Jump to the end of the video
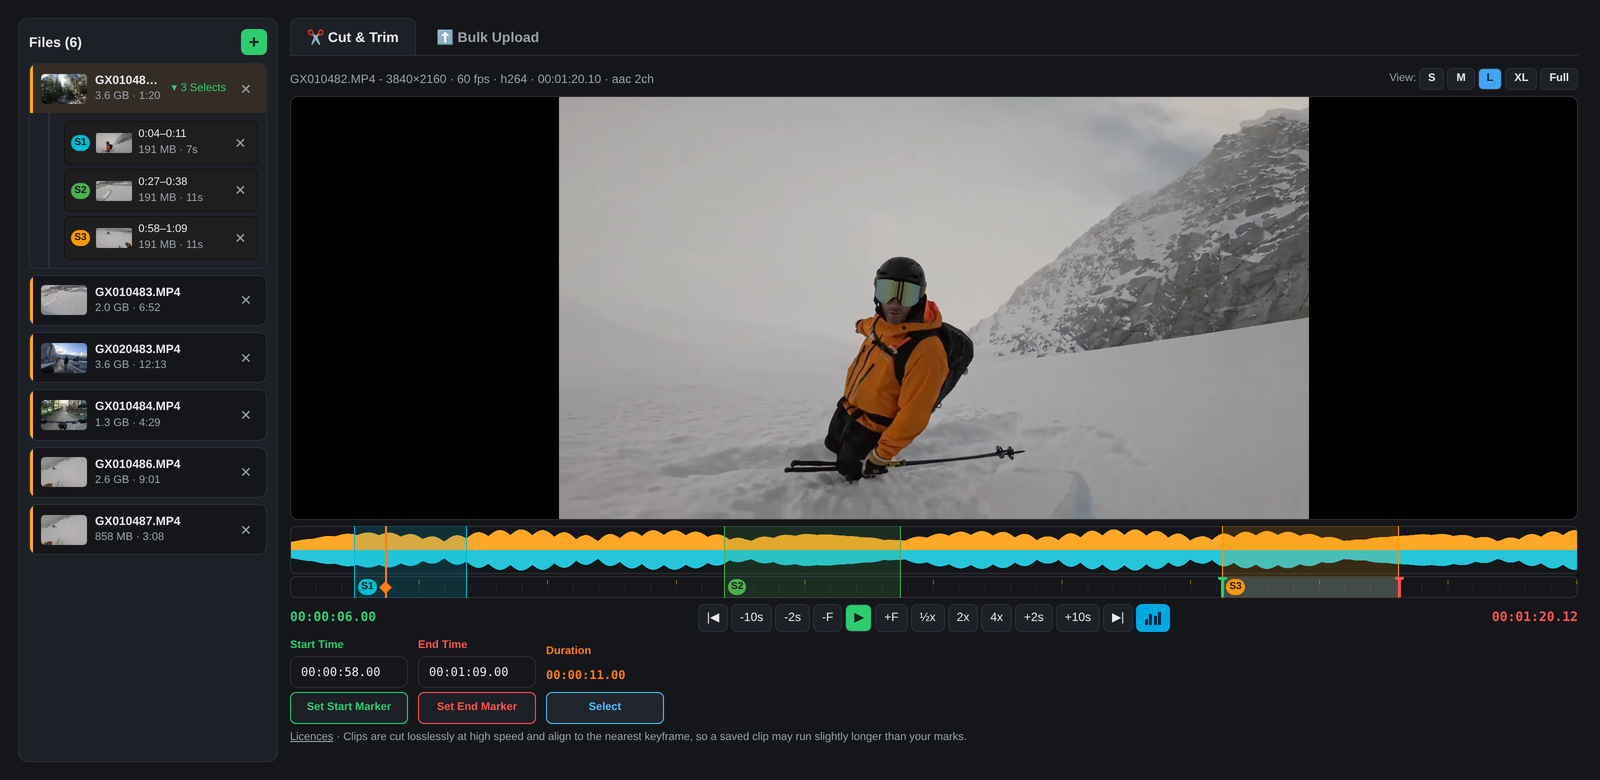 pos(1118,618)
